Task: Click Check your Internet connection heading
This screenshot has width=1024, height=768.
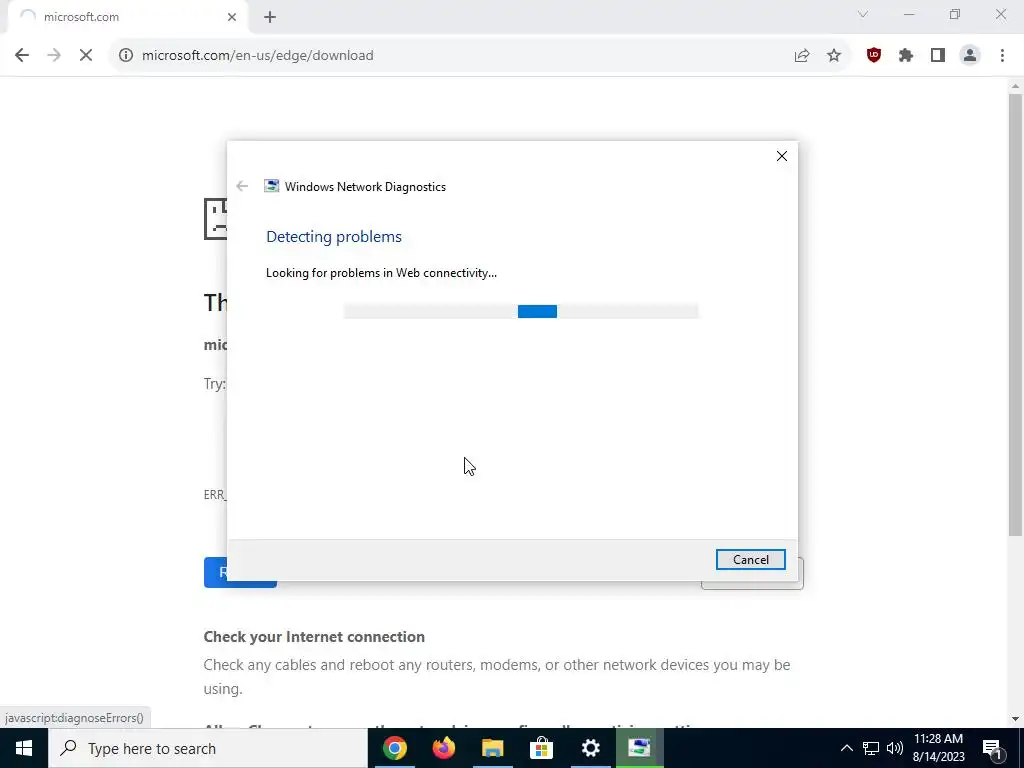Action: [x=314, y=637]
